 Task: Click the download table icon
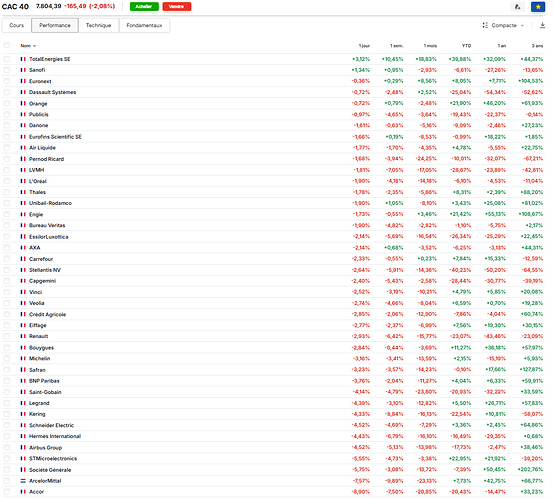(542, 25)
